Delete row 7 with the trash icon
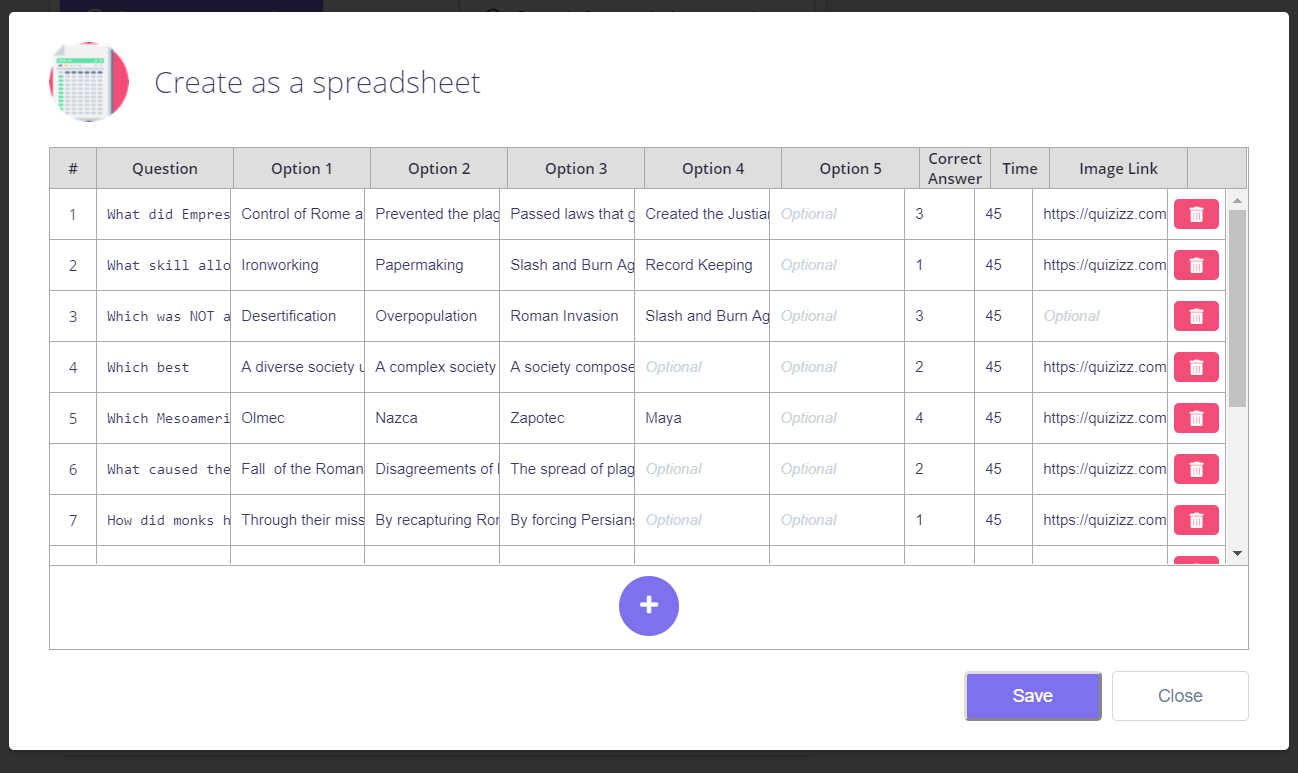Image resolution: width=1298 pixels, height=773 pixels. point(1196,520)
